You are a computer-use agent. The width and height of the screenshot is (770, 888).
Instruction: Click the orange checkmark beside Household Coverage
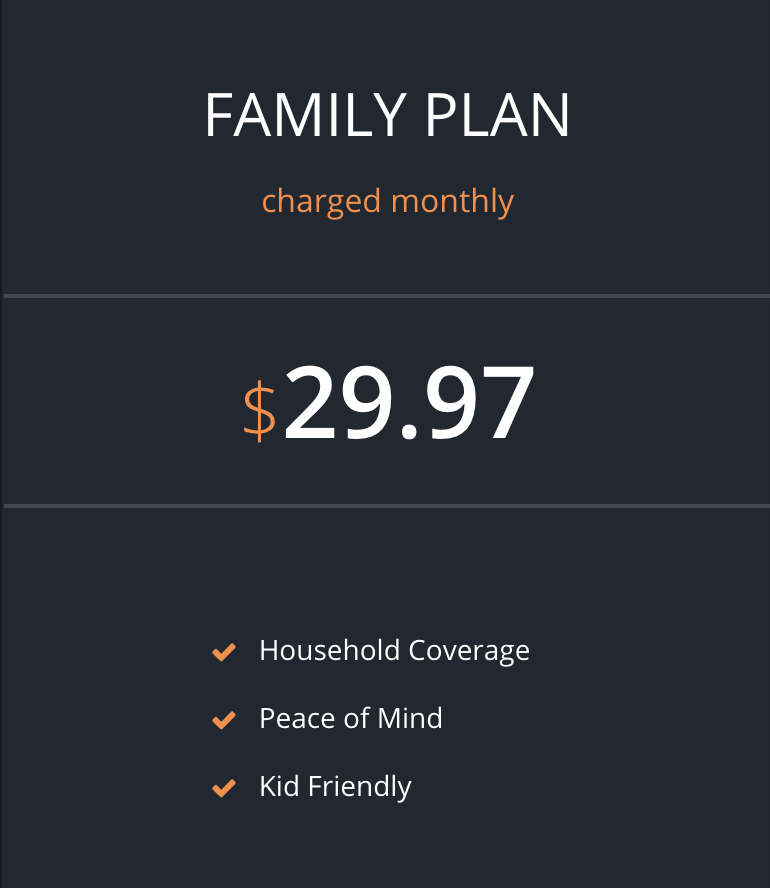[x=224, y=652]
